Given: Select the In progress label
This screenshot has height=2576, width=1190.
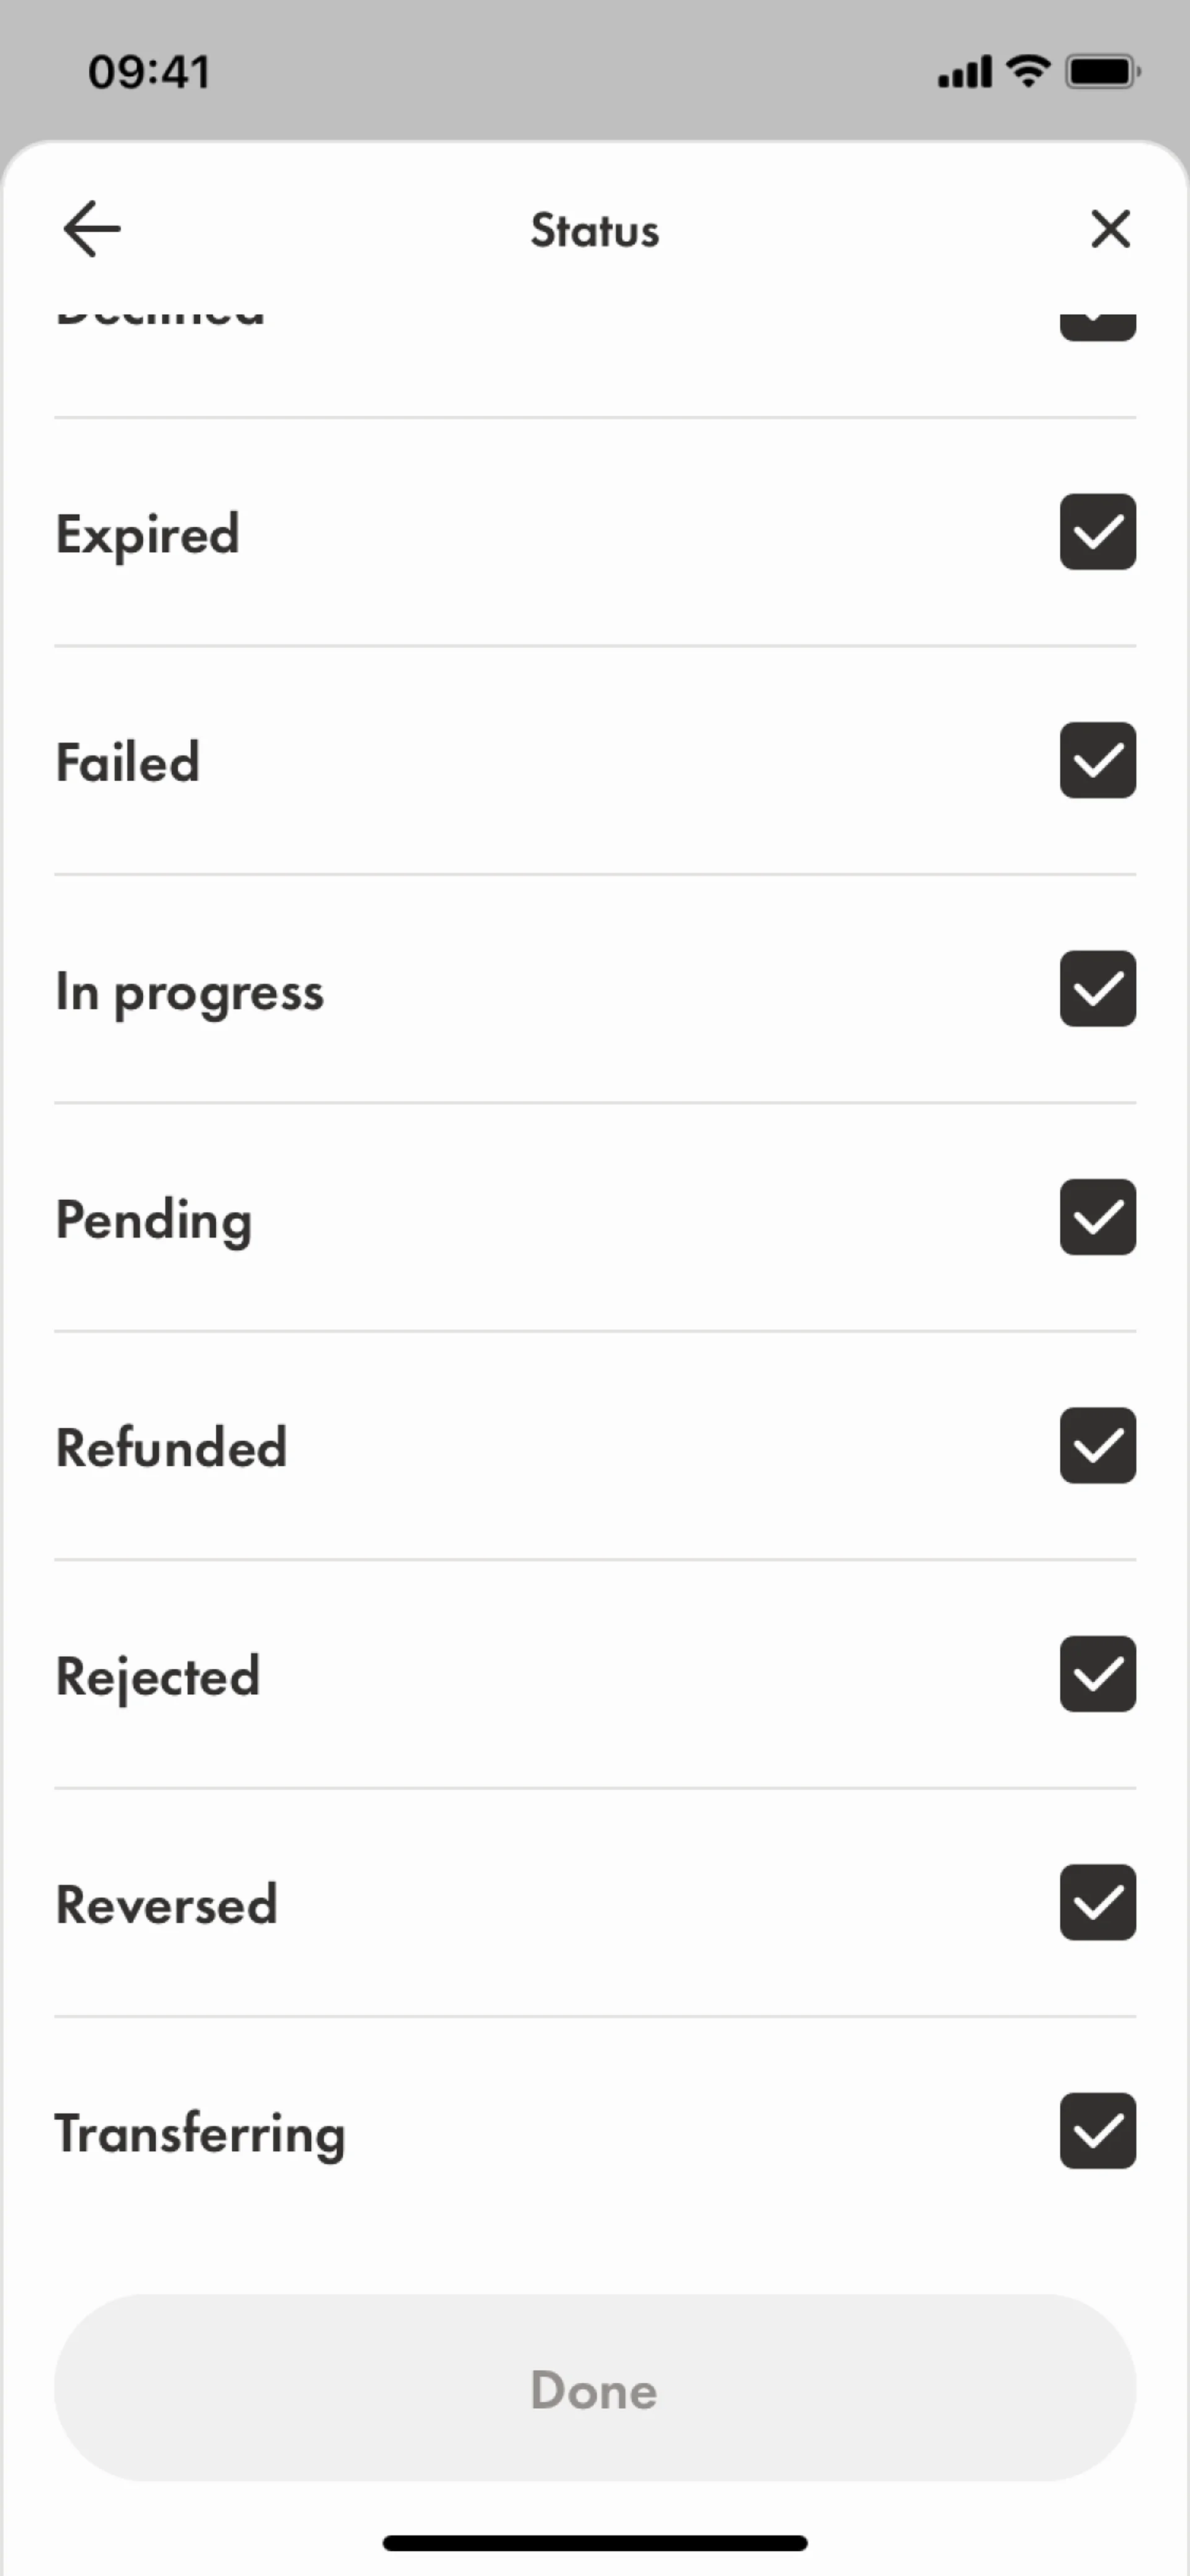Looking at the screenshot, I should [x=190, y=992].
